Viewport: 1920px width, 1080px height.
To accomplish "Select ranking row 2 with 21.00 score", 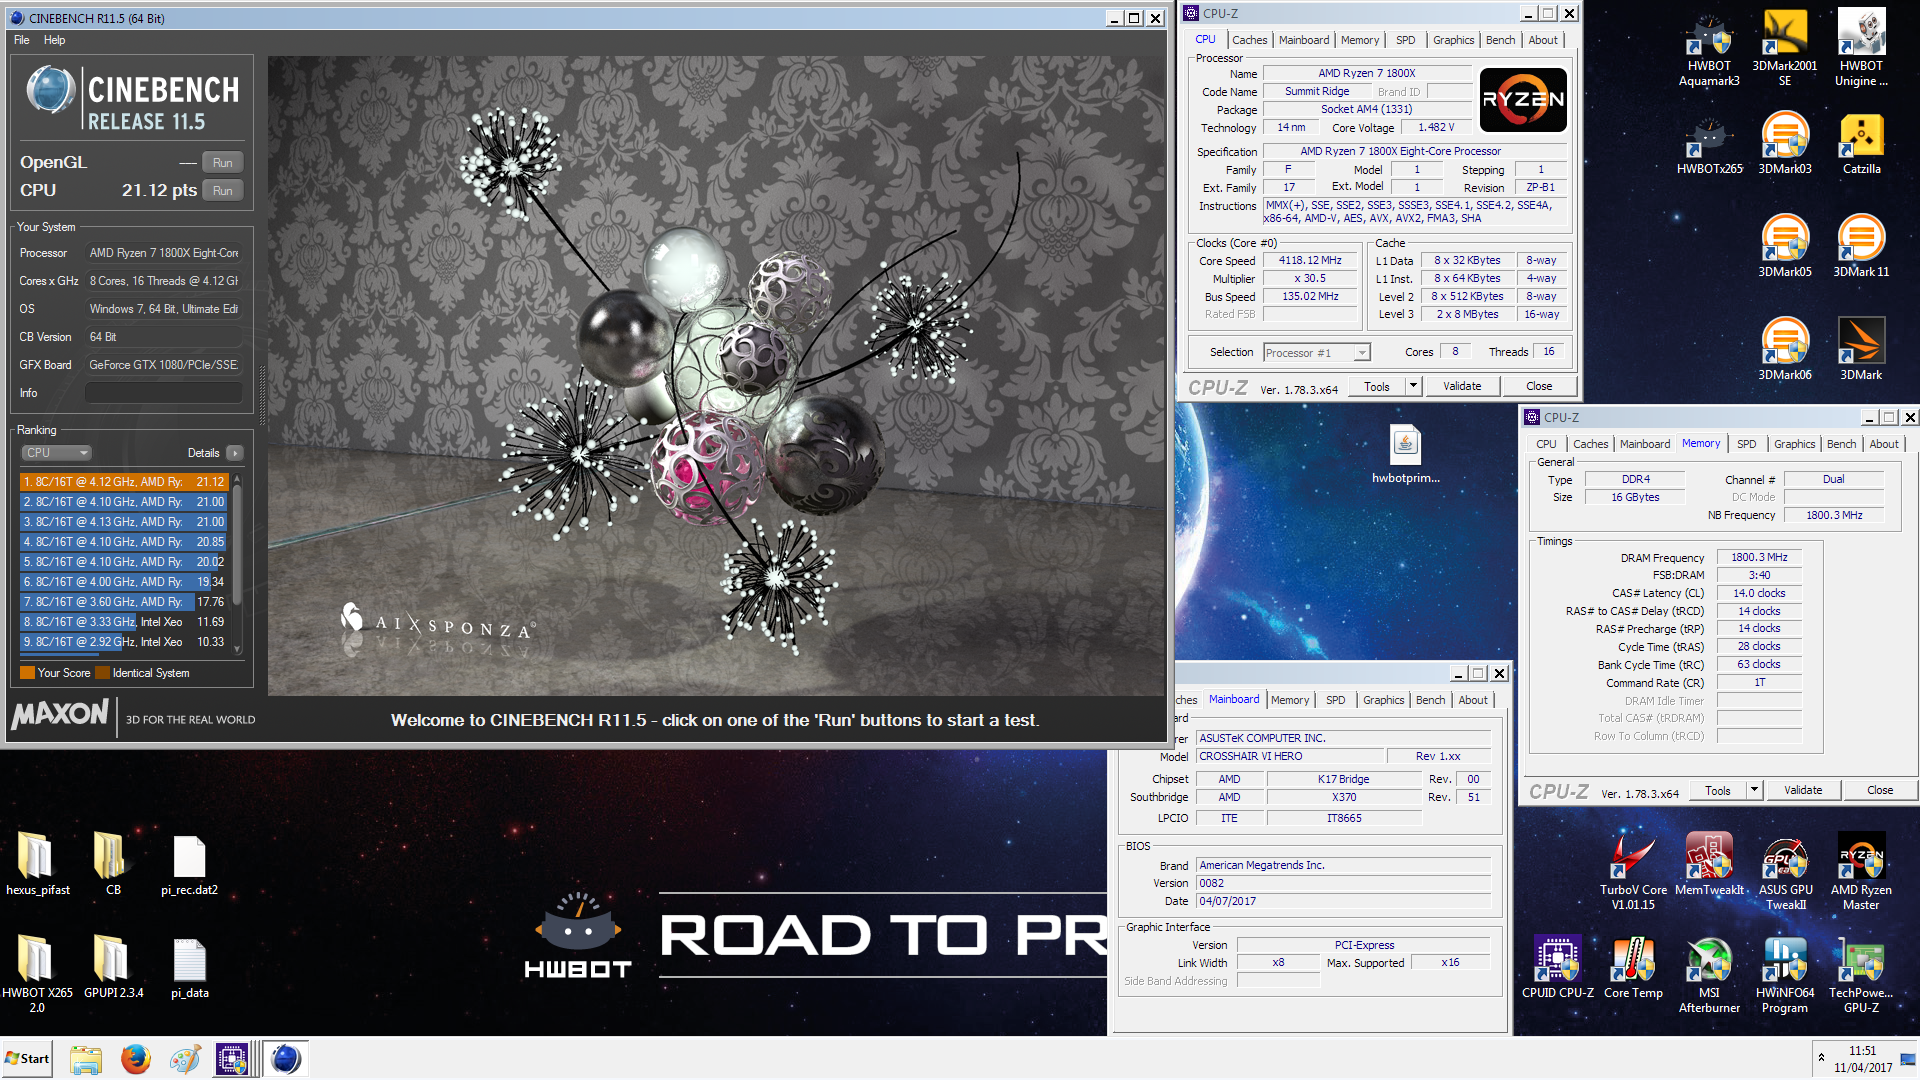I will (124, 502).
